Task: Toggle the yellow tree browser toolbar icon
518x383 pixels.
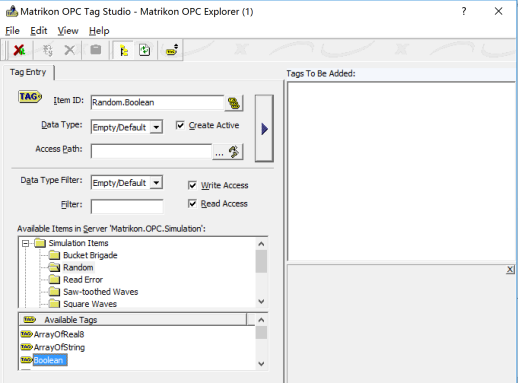Action: tap(124, 50)
